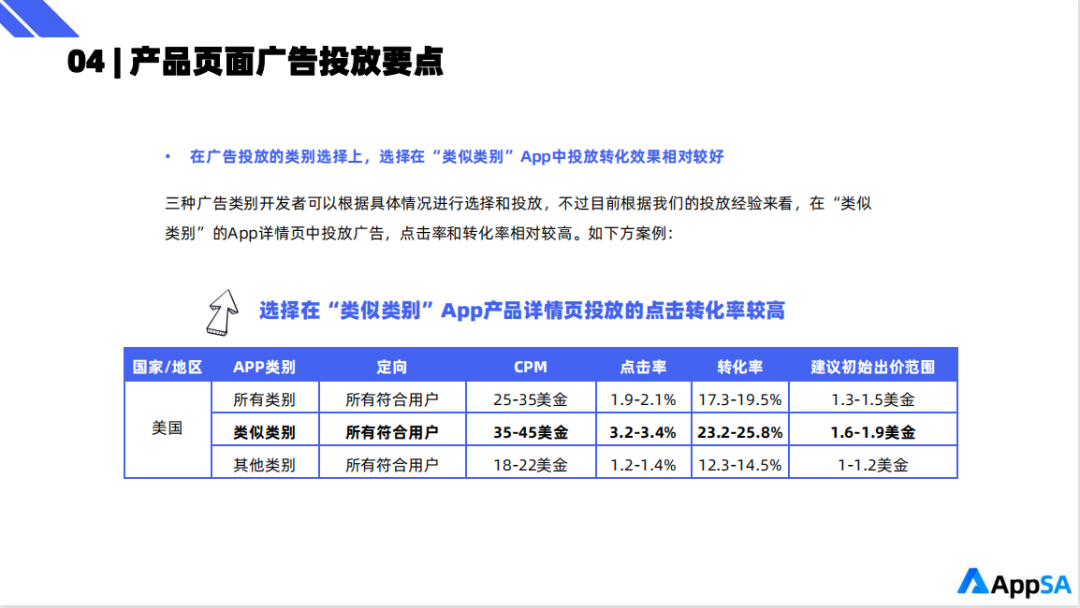Viewport: 1080px width, 608px height.
Task: Click the 'APP类别' table header
Action: (264, 367)
